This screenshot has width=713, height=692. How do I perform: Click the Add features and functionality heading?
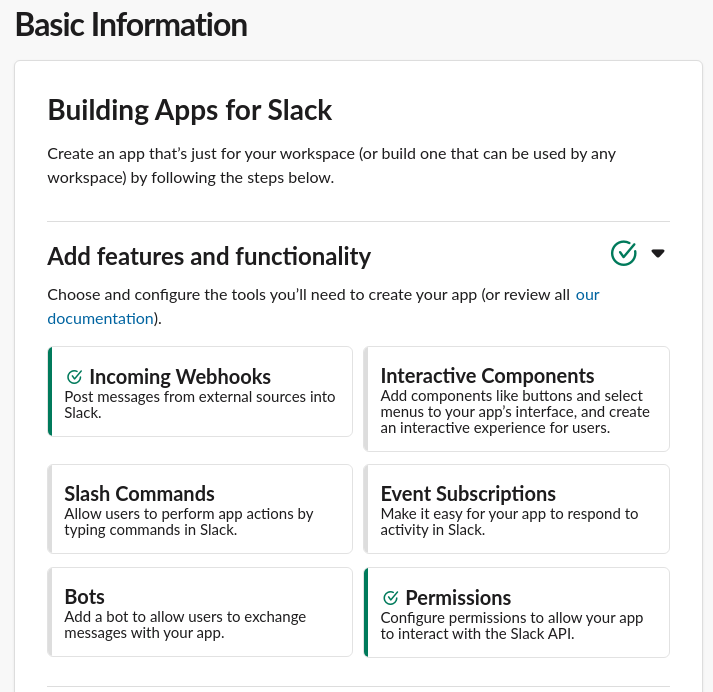[209, 256]
